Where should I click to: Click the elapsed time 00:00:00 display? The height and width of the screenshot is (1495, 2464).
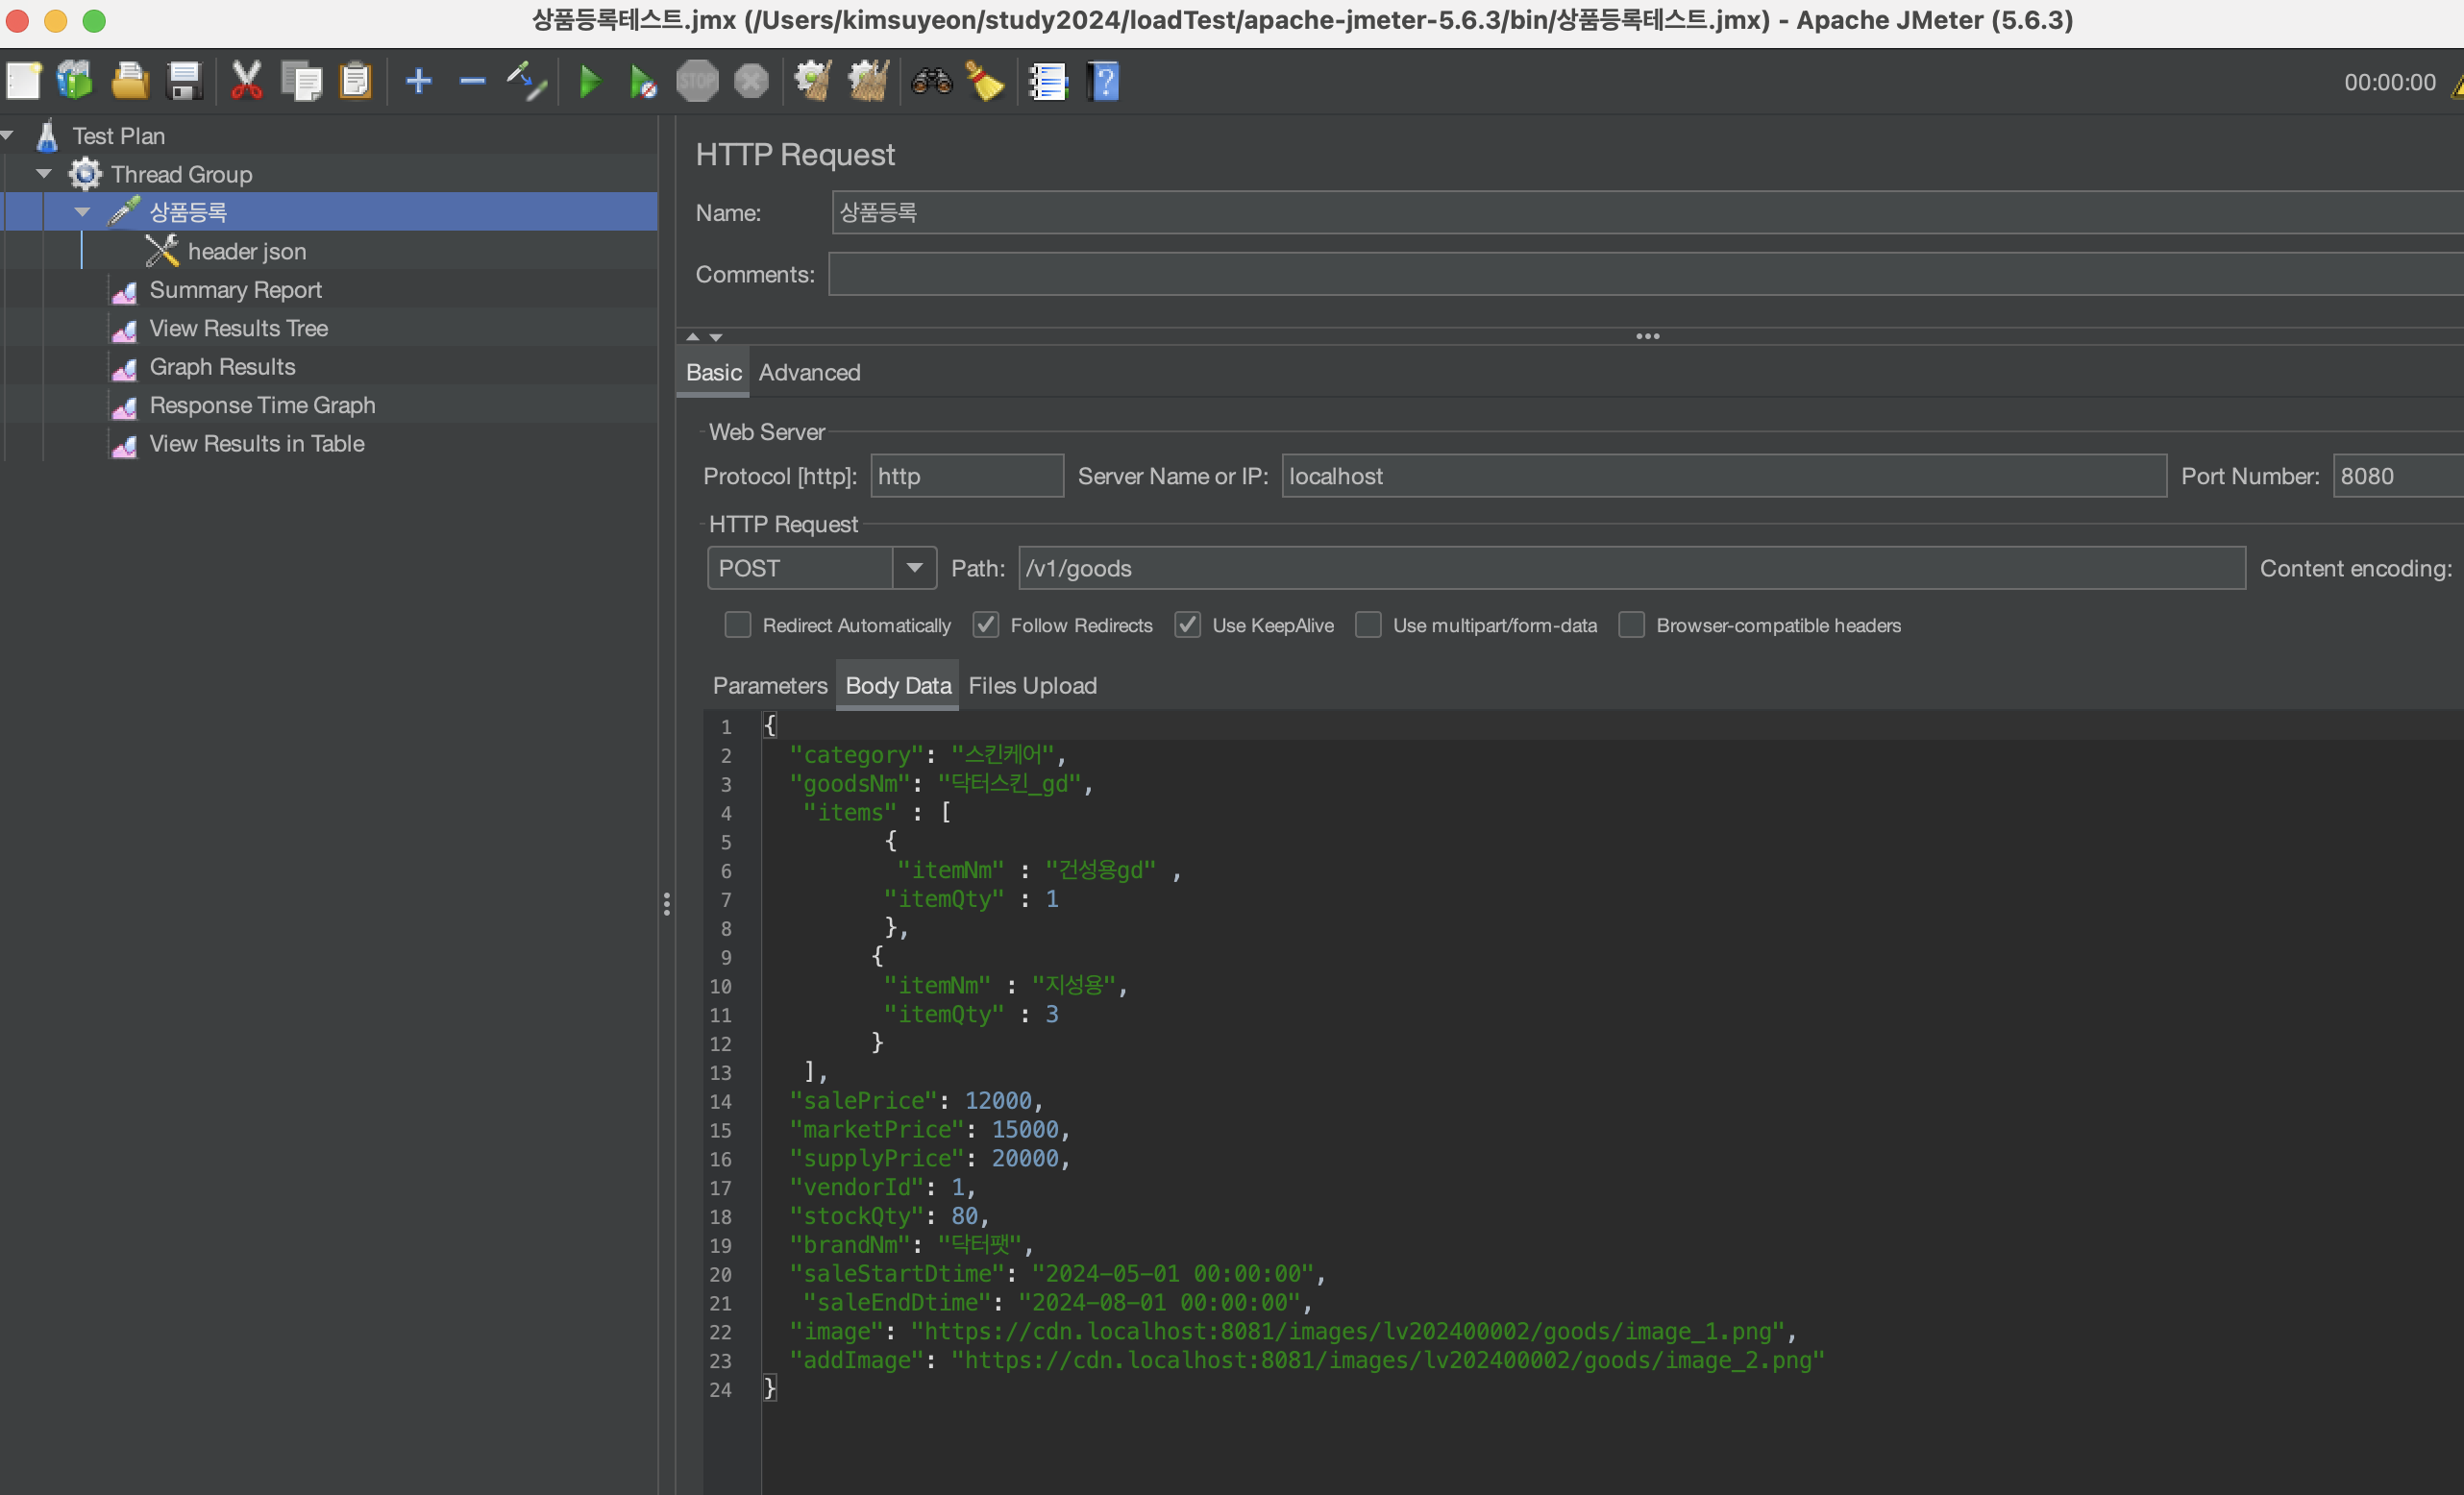2389,82
